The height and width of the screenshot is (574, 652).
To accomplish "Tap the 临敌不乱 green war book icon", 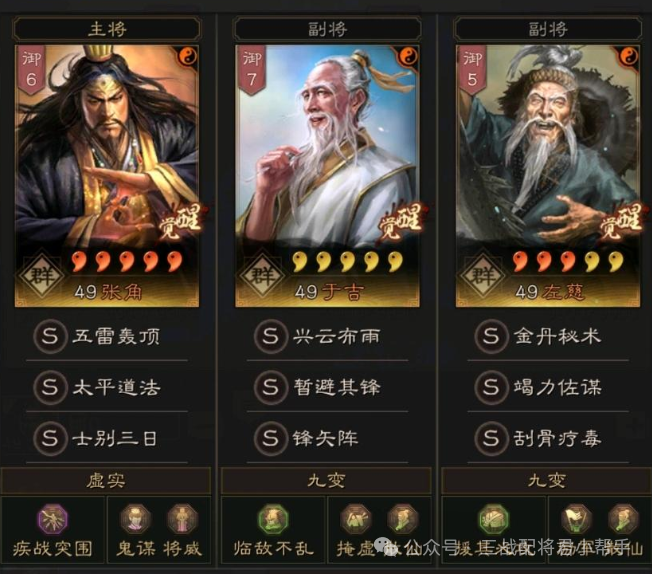I will tap(273, 519).
